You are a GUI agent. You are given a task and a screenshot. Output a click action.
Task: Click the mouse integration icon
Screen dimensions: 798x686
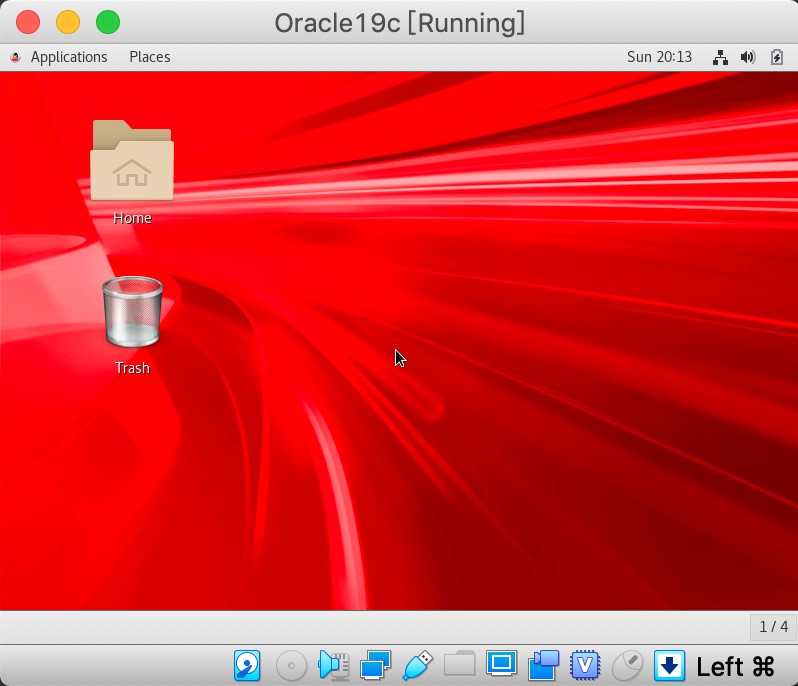click(628, 665)
